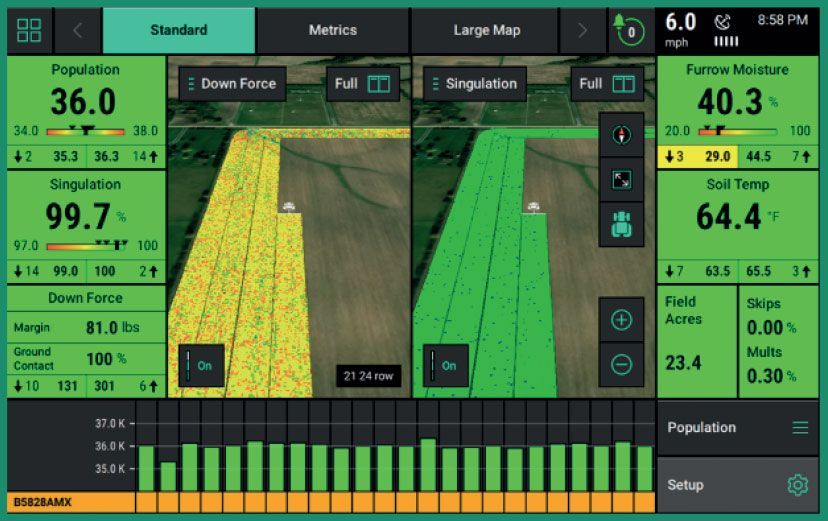Open the Down Force map layer dropdown
Viewport: 828px width, 521px height.
tap(233, 84)
